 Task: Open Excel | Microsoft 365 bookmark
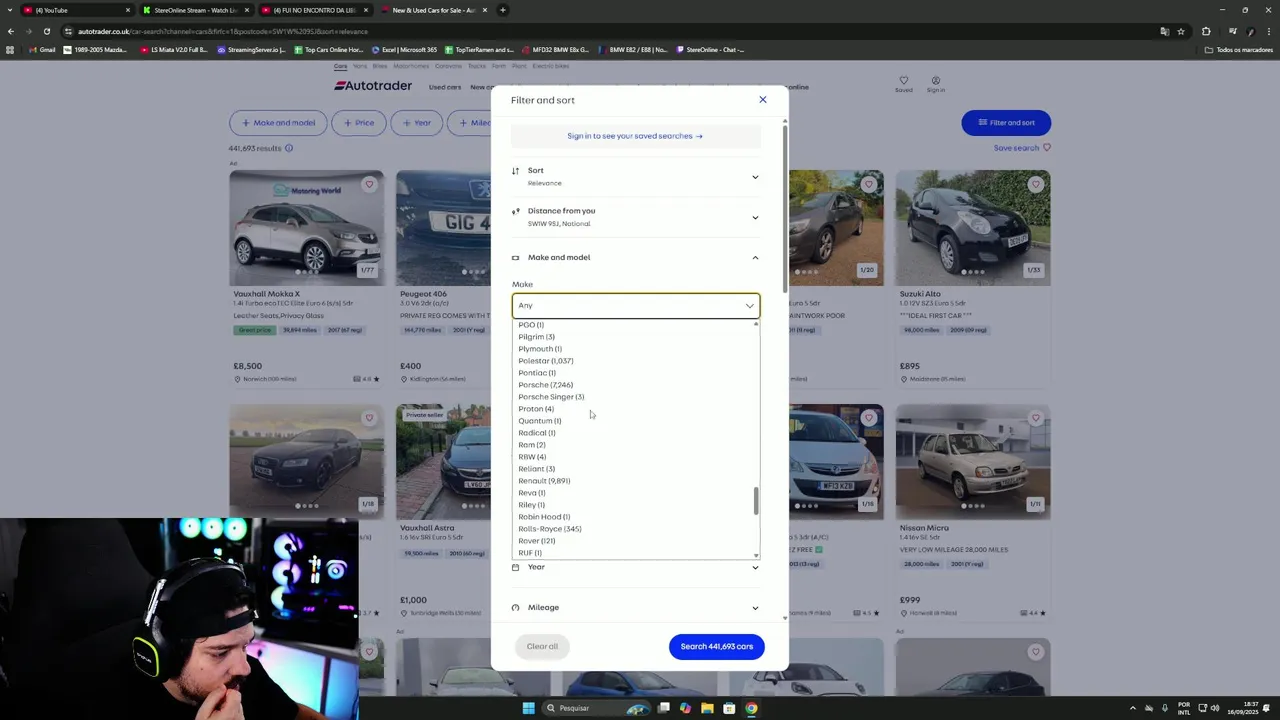tap(404, 49)
